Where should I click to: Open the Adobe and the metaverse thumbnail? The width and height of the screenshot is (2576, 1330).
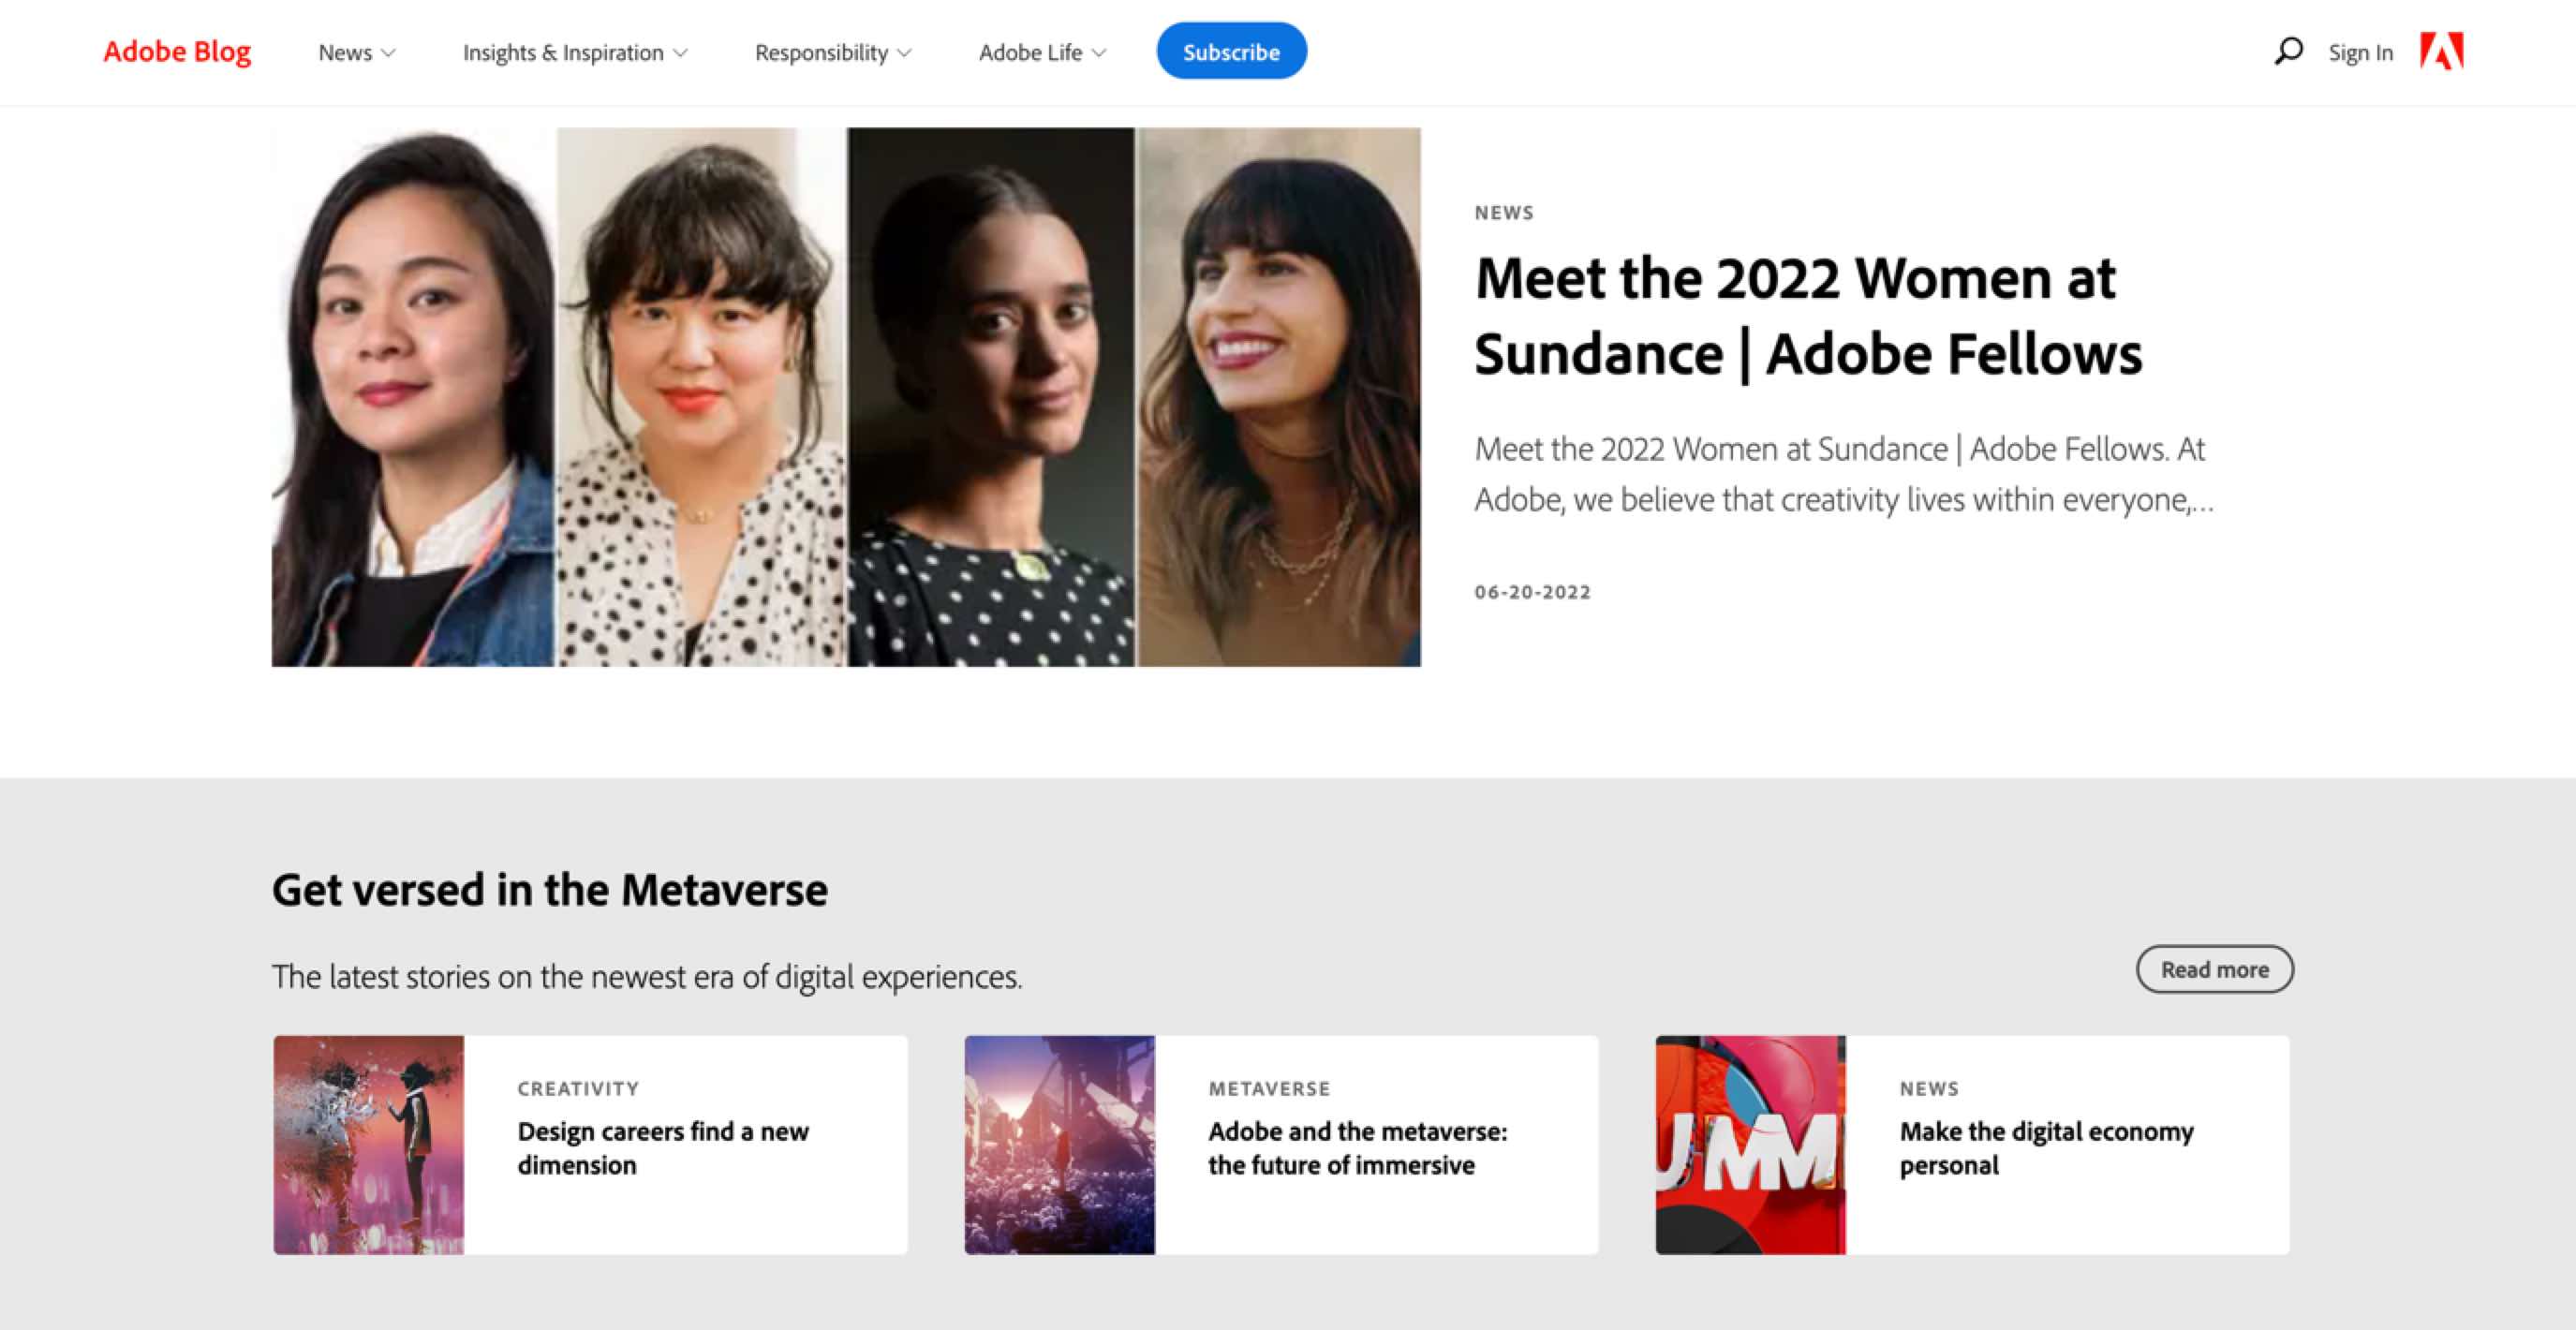click(x=1059, y=1144)
